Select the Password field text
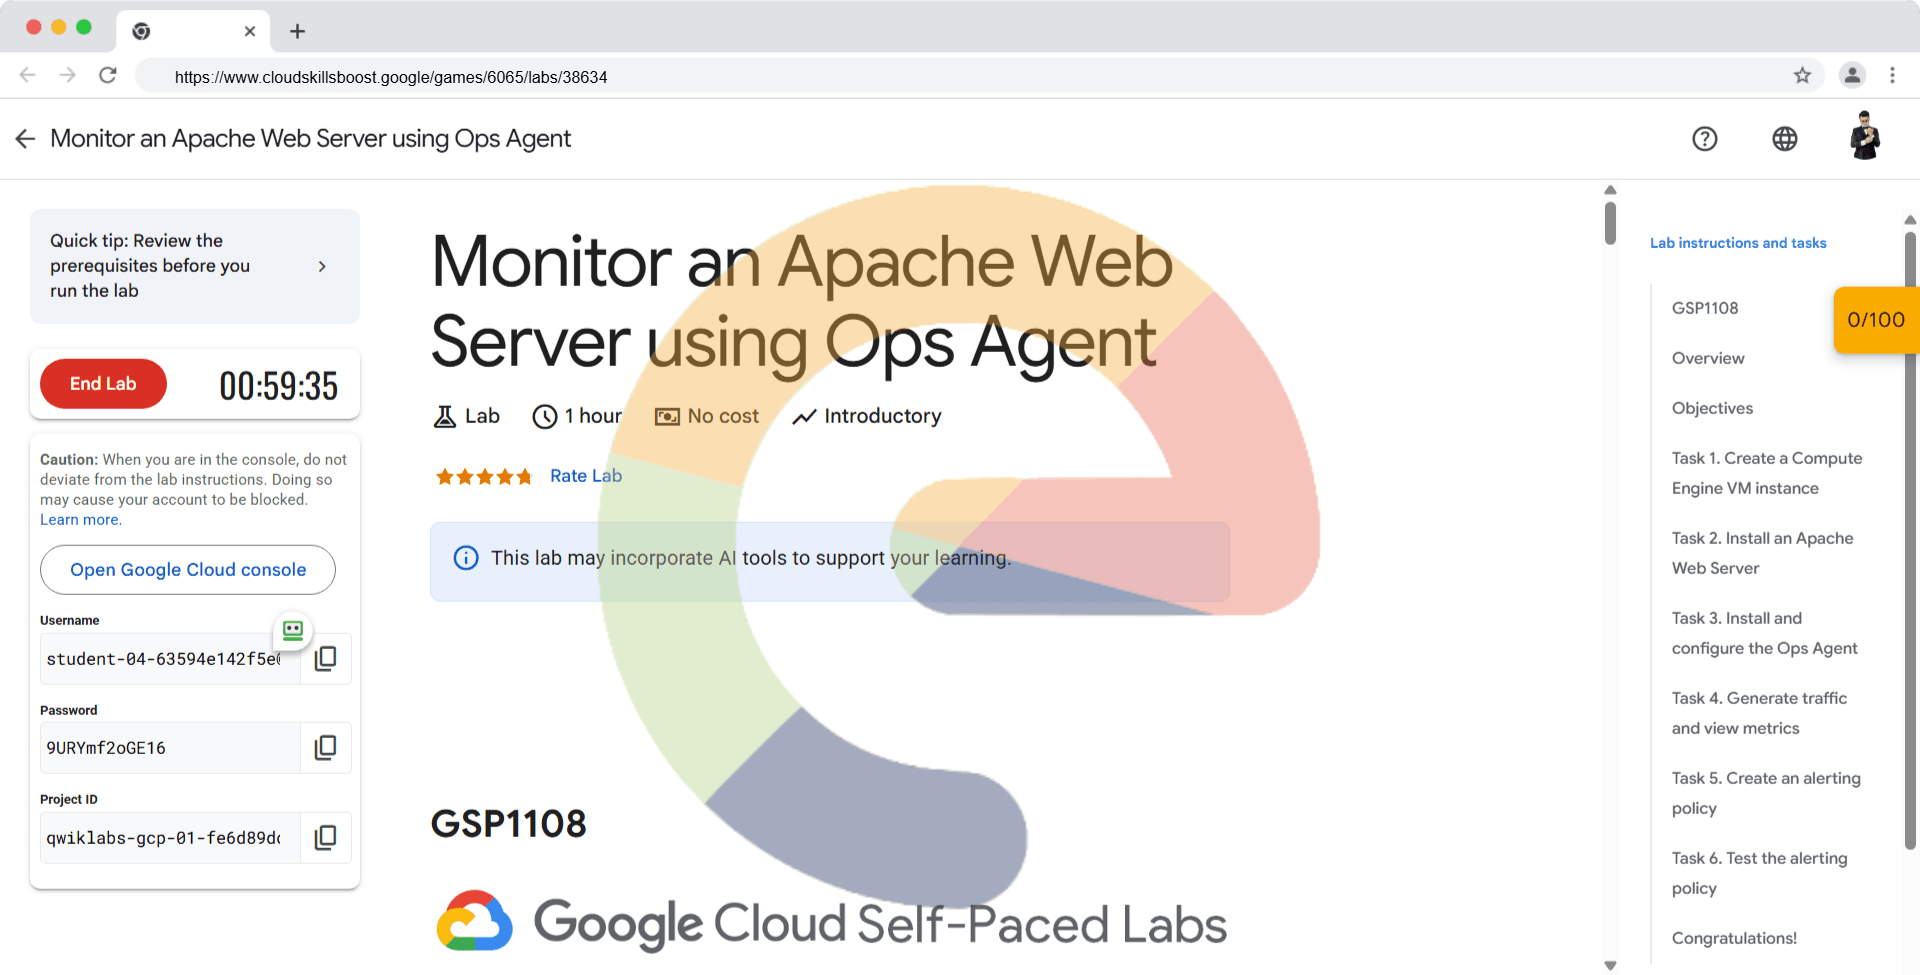Viewport: 1920px width, 975px height. [170, 748]
